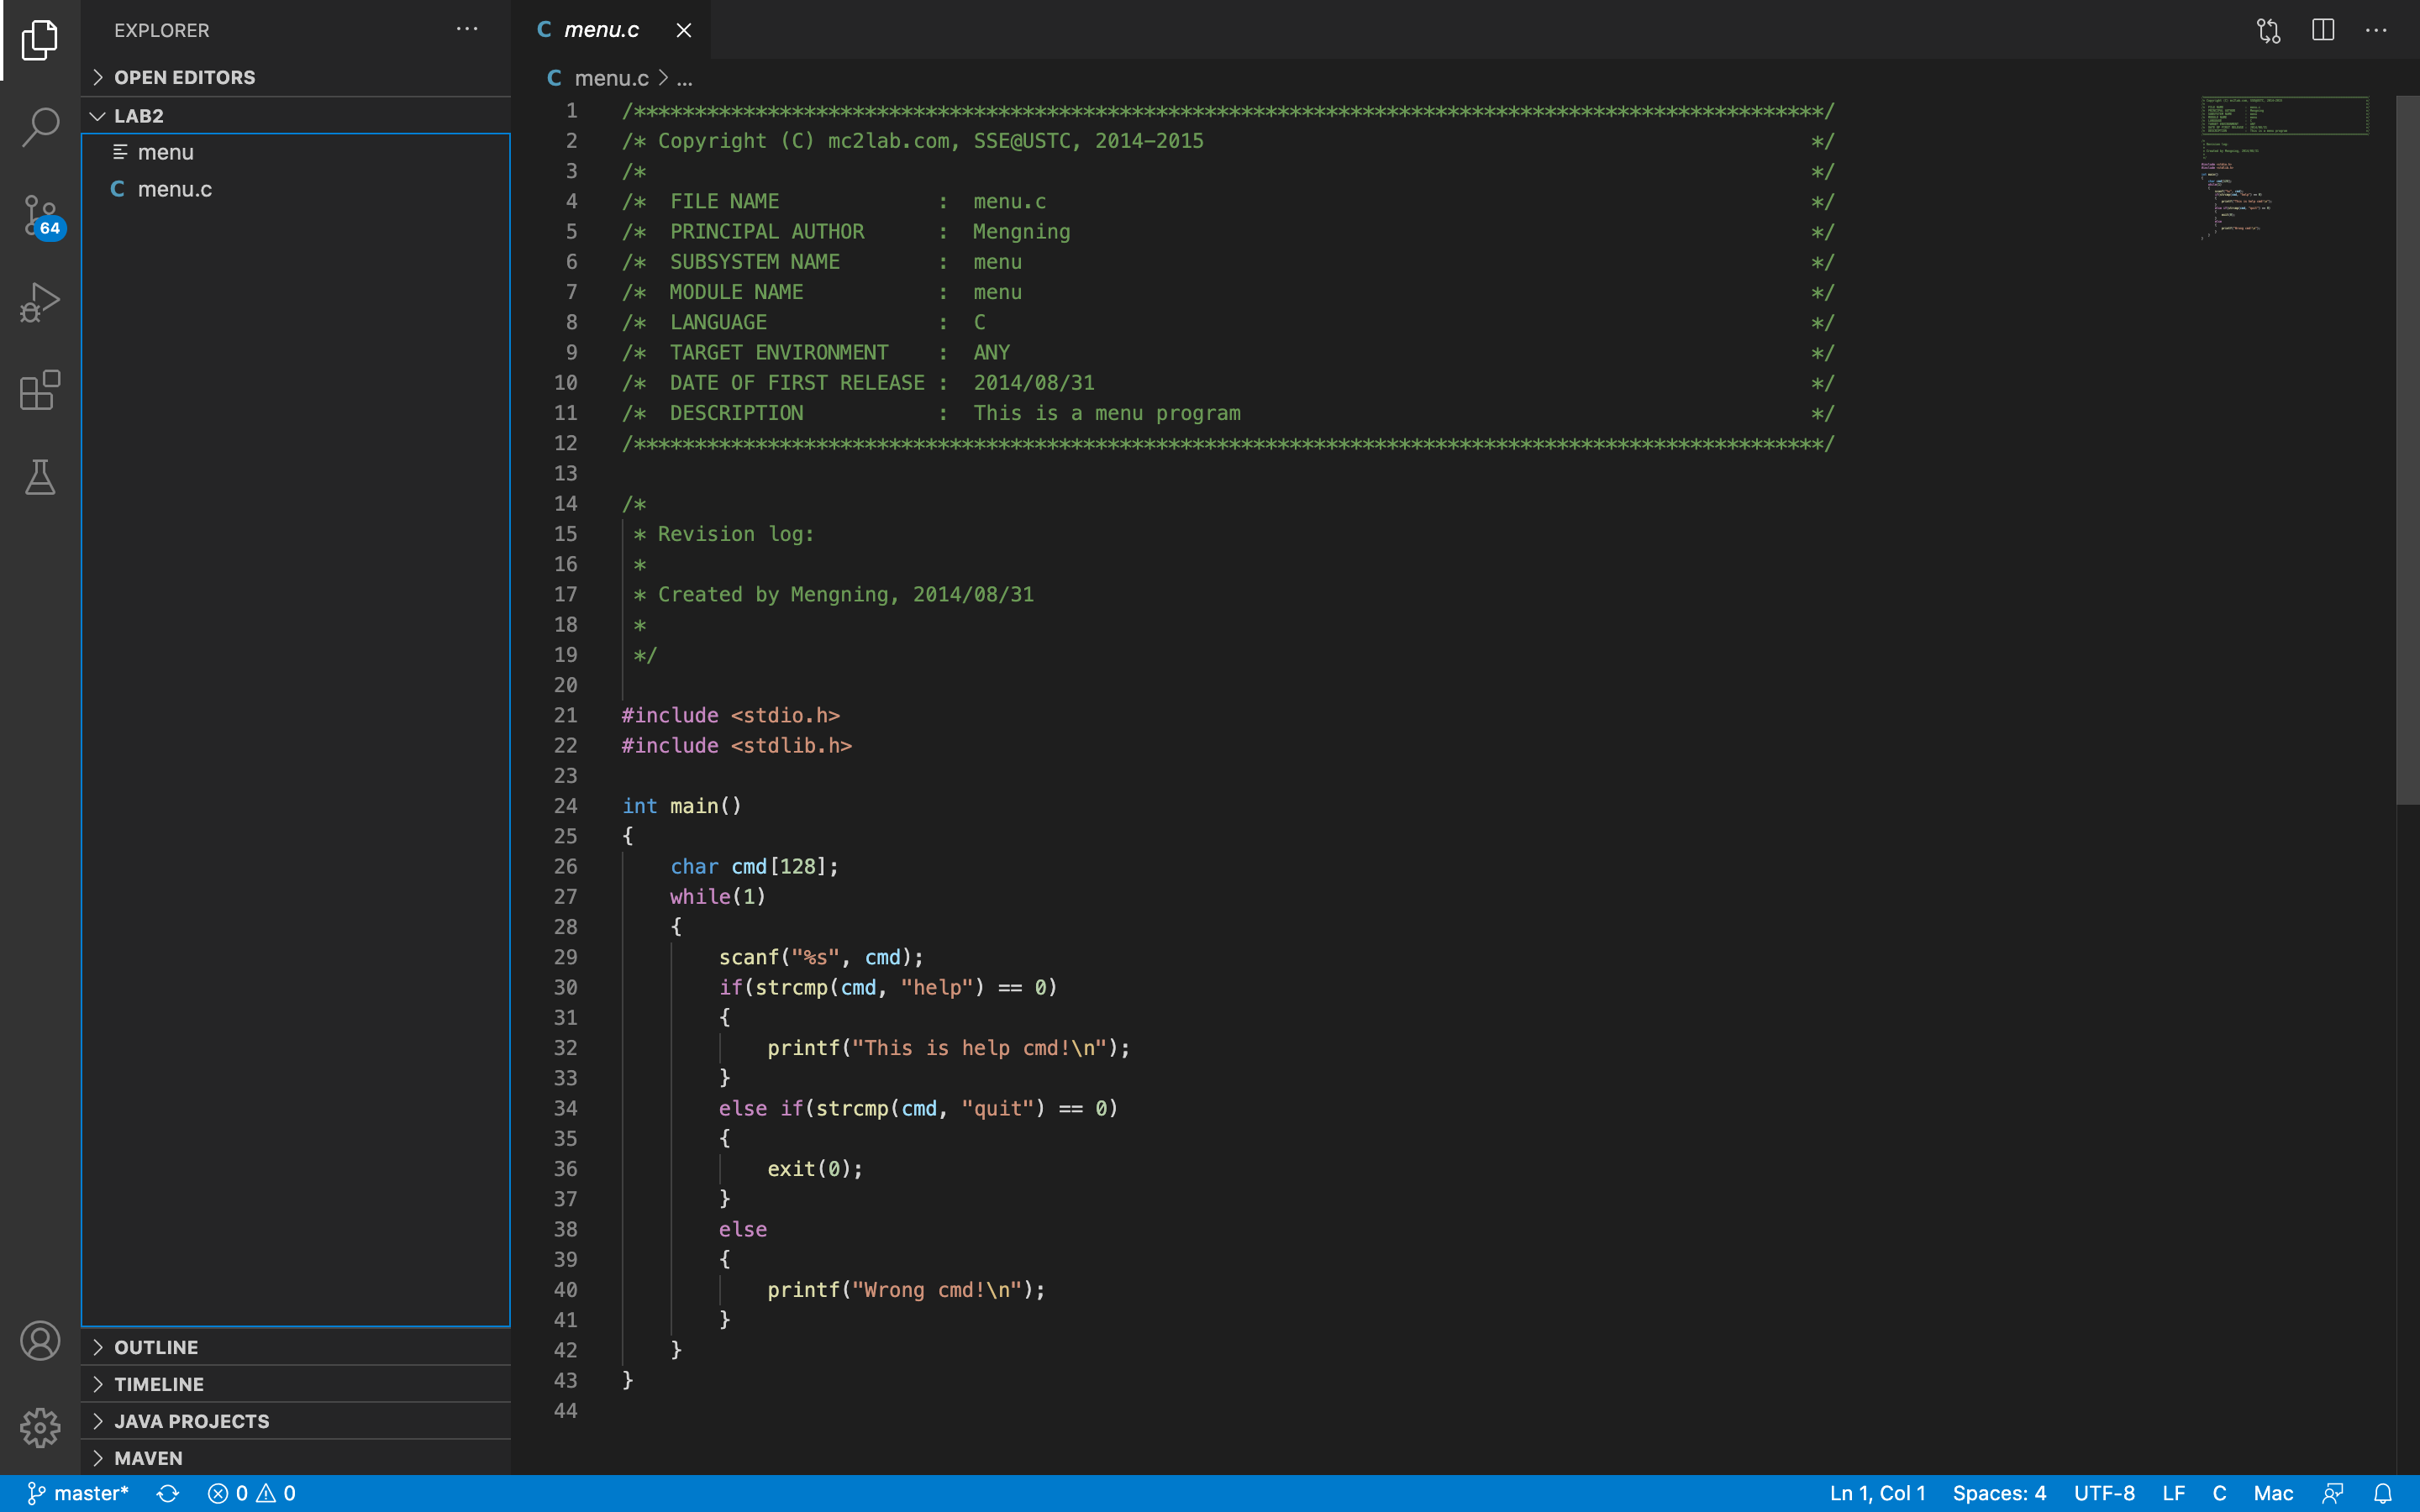2420x1512 pixels.
Task: Collapse the LAB2 folder section
Action: 138,116
